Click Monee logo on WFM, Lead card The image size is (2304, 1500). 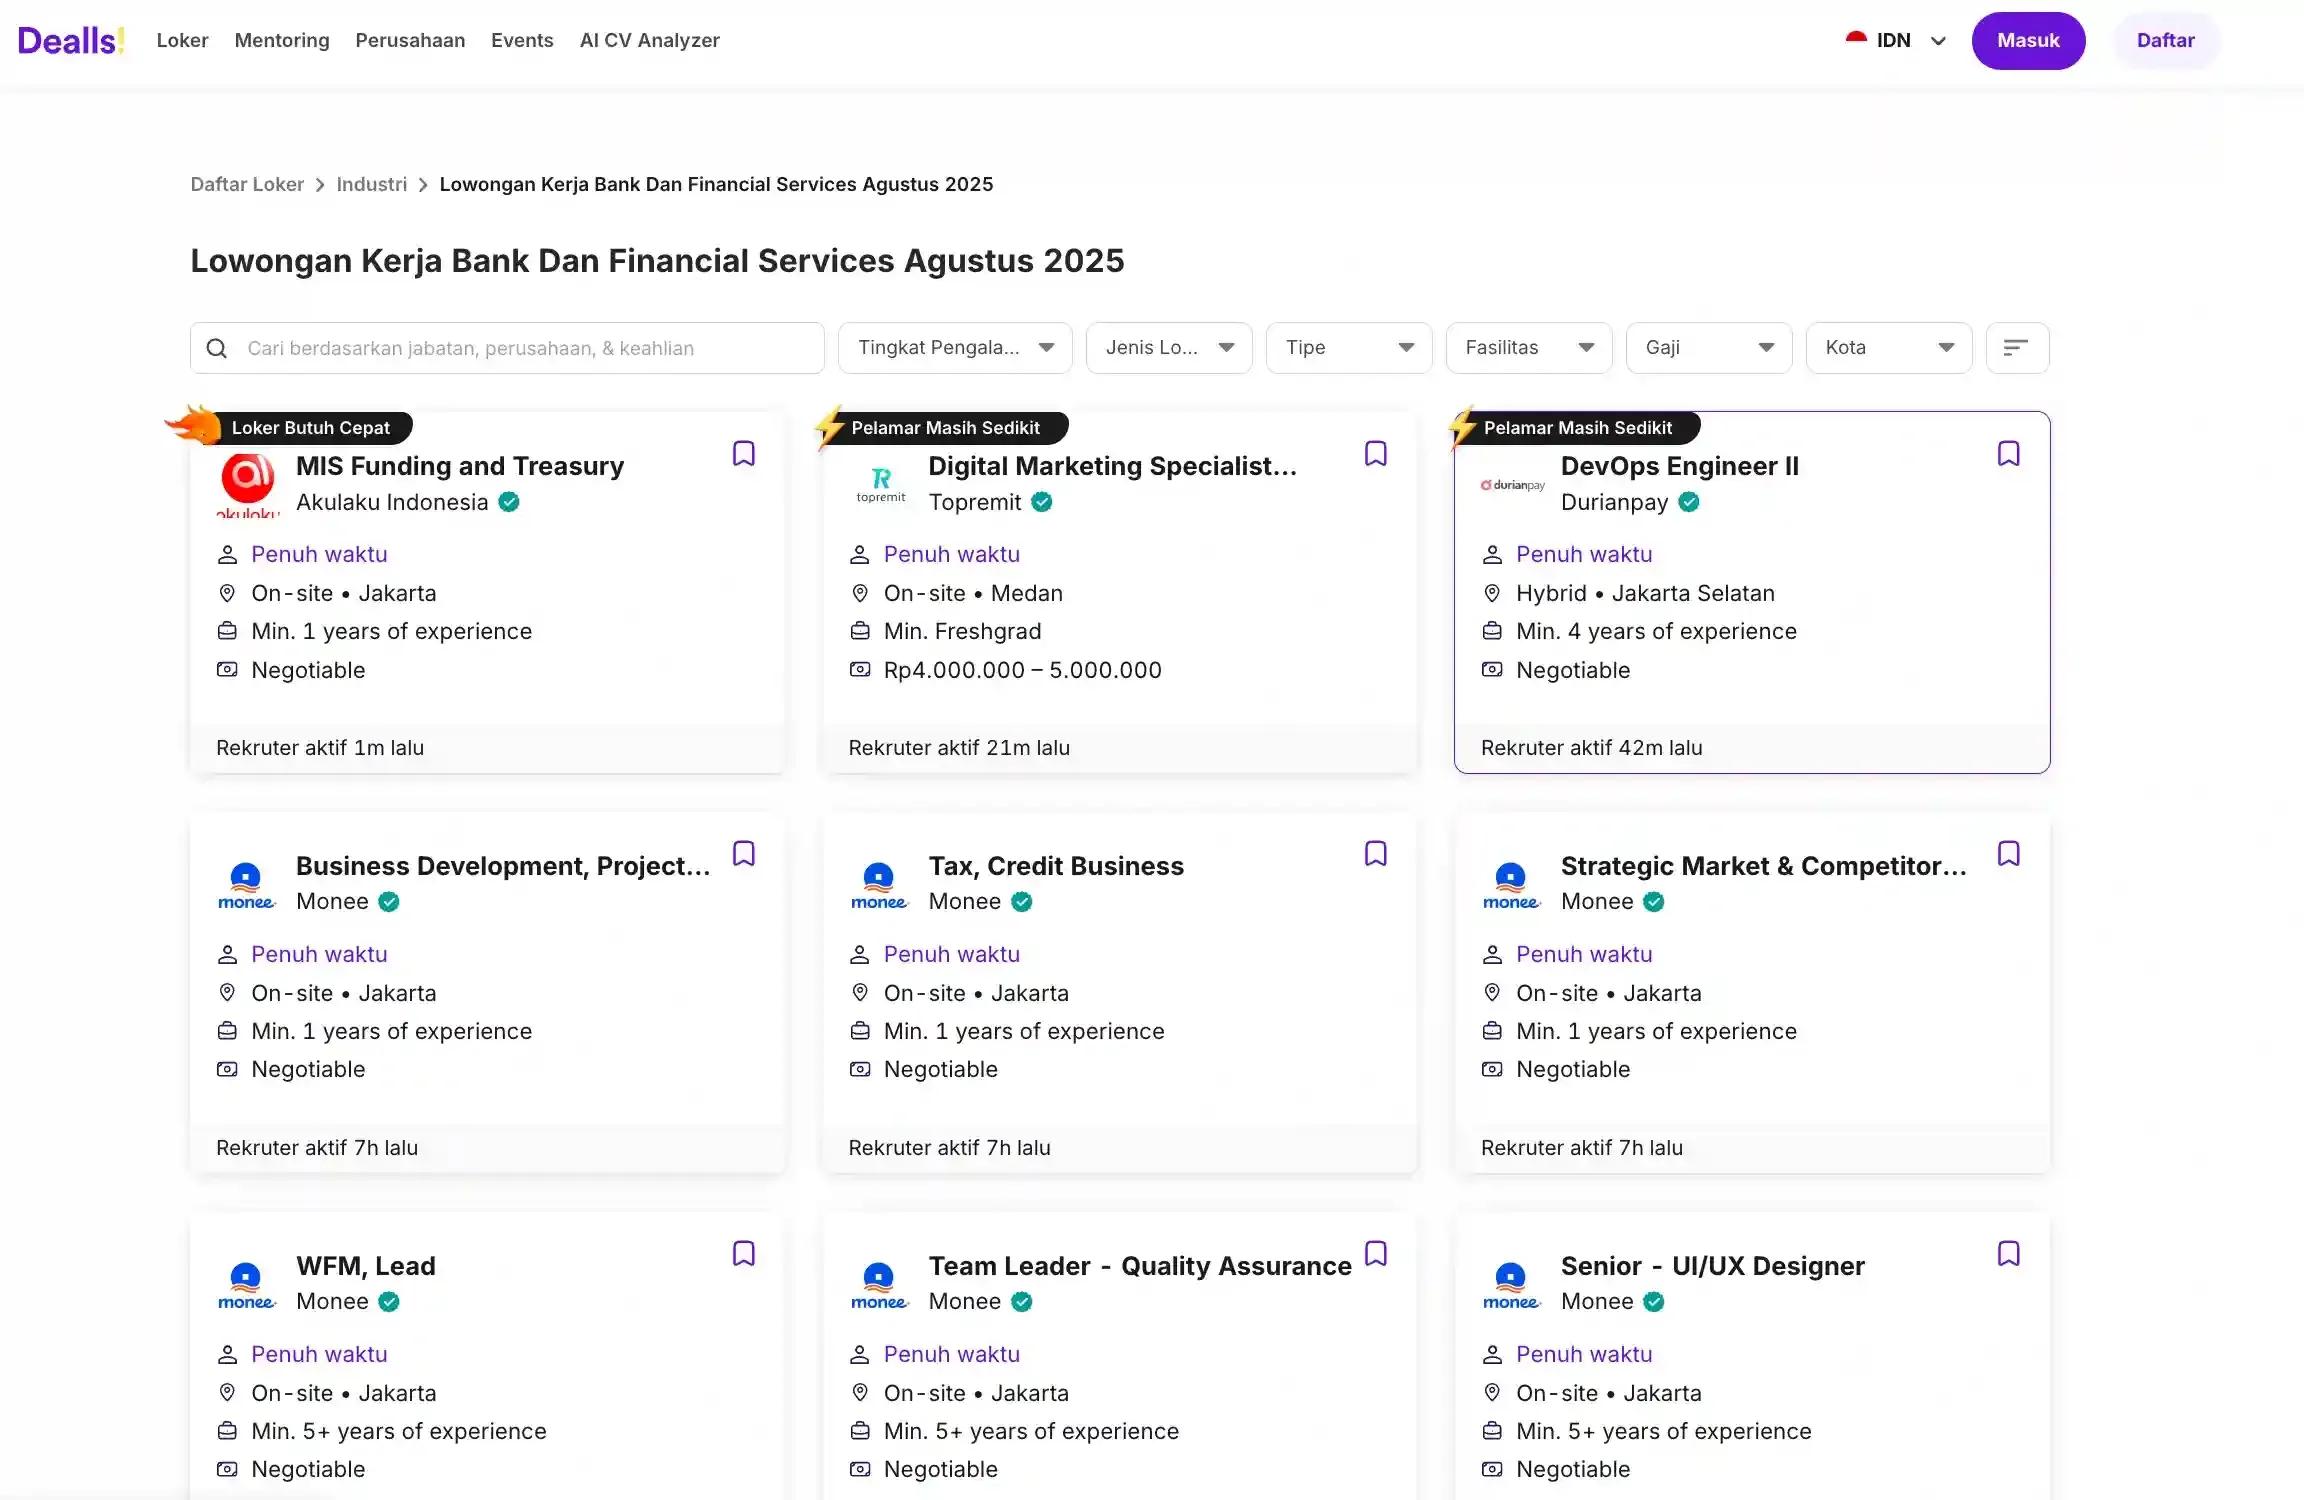click(247, 1284)
